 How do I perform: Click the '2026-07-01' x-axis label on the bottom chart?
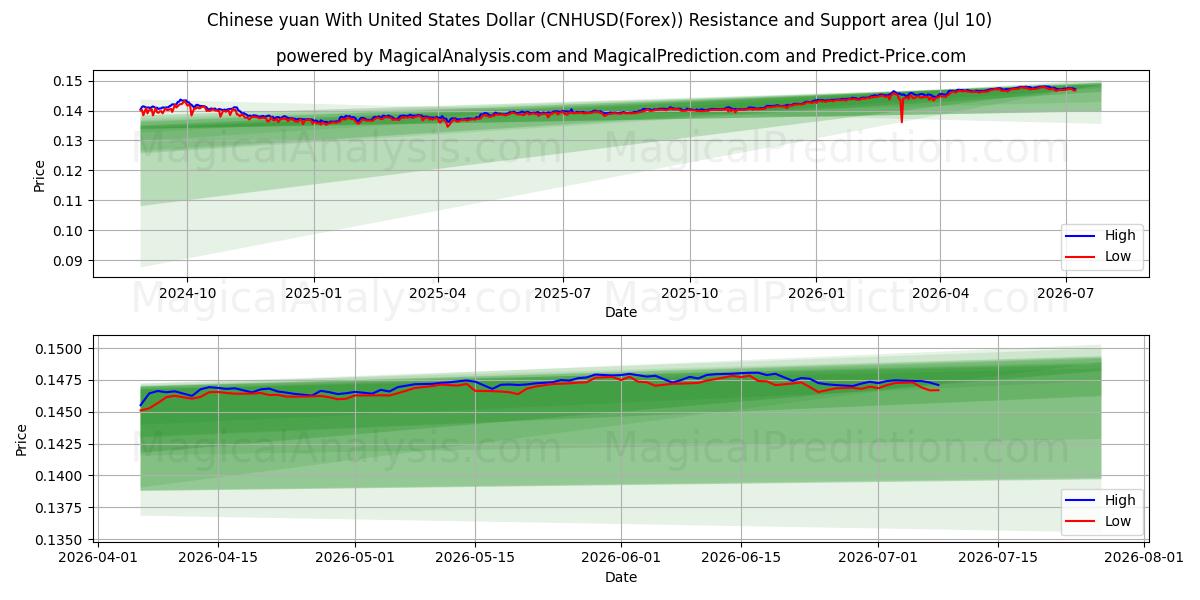pyautogui.click(x=878, y=558)
